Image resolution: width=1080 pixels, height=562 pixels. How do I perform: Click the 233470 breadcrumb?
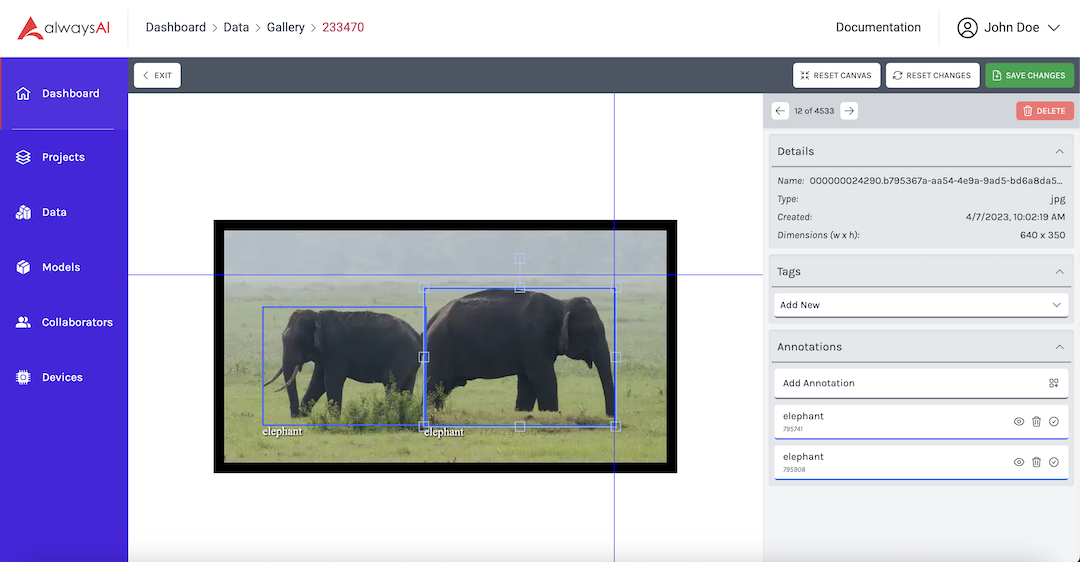coord(343,28)
